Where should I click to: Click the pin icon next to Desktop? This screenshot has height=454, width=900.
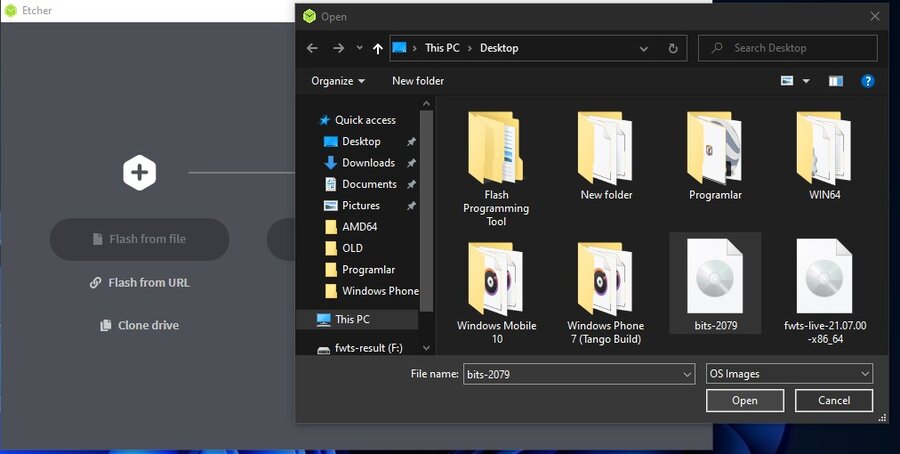click(x=411, y=142)
